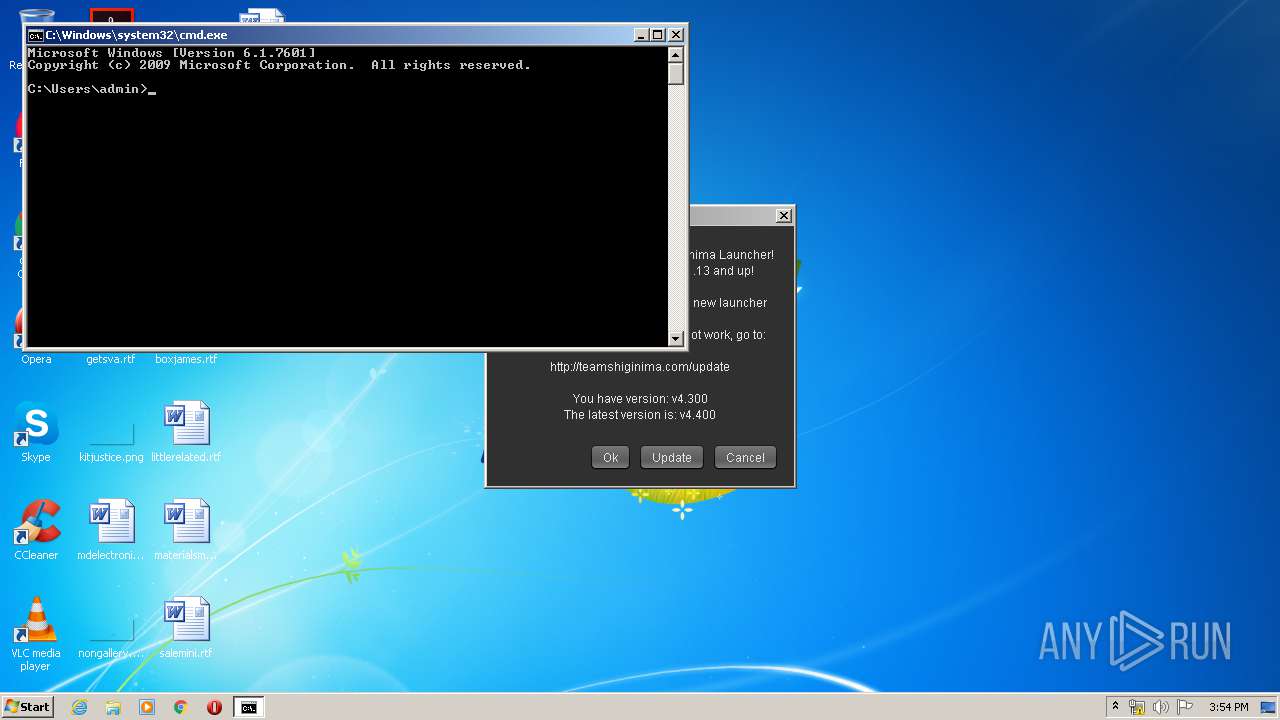Launch Internet Explorer from taskbar
Image resolution: width=1280 pixels, height=720 pixels.
(x=79, y=707)
